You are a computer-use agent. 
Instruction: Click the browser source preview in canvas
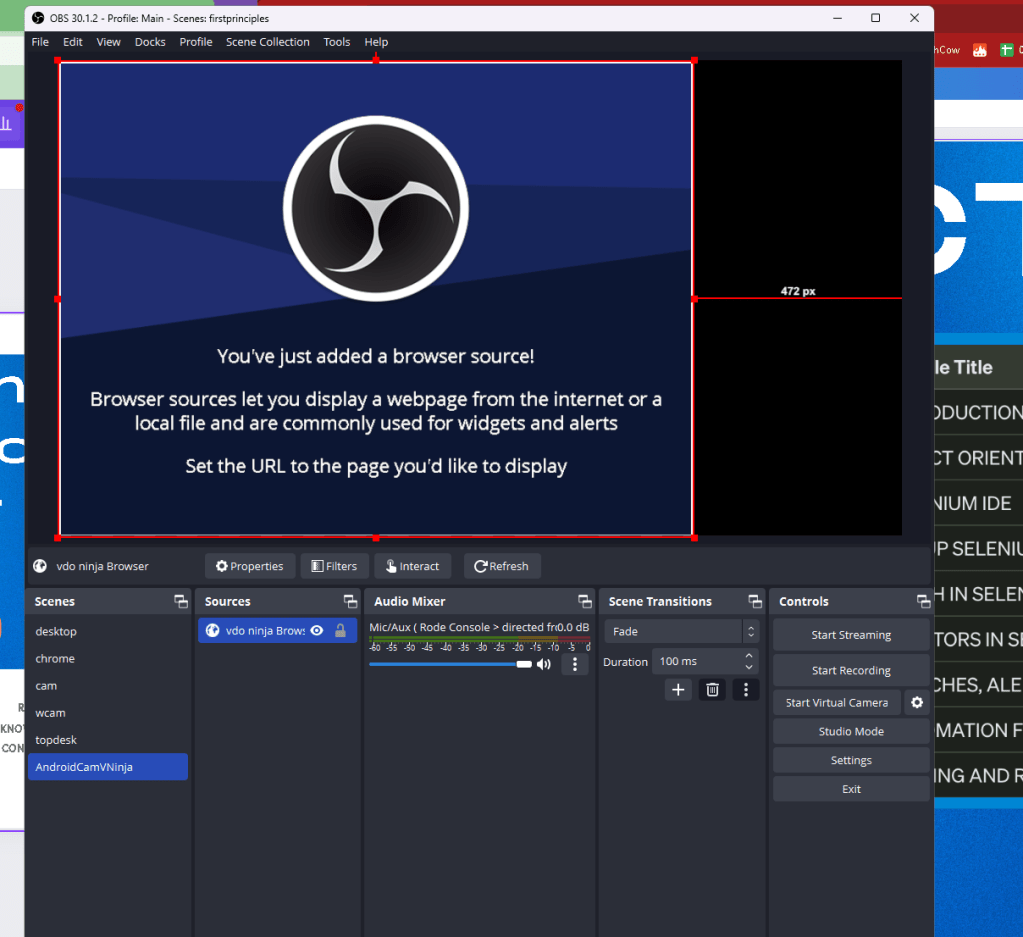pyautogui.click(x=376, y=298)
